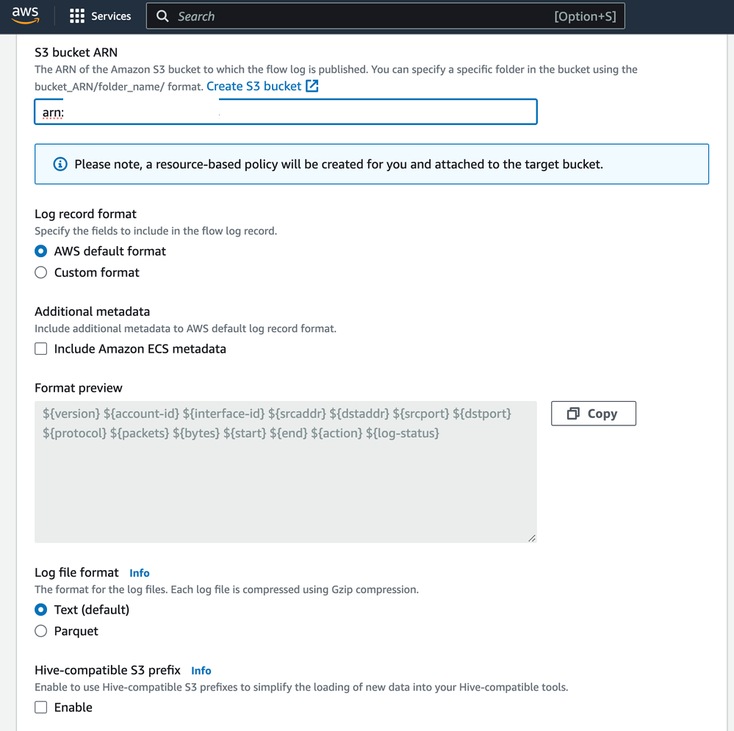Select Parquet log file format
734x731 pixels.
(x=41, y=631)
